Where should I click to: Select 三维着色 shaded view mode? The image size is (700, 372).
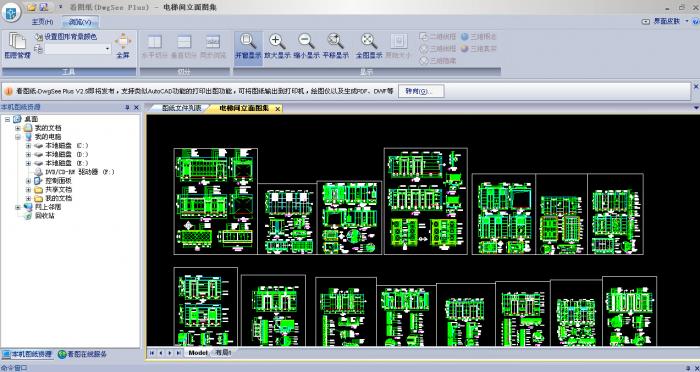[478, 37]
